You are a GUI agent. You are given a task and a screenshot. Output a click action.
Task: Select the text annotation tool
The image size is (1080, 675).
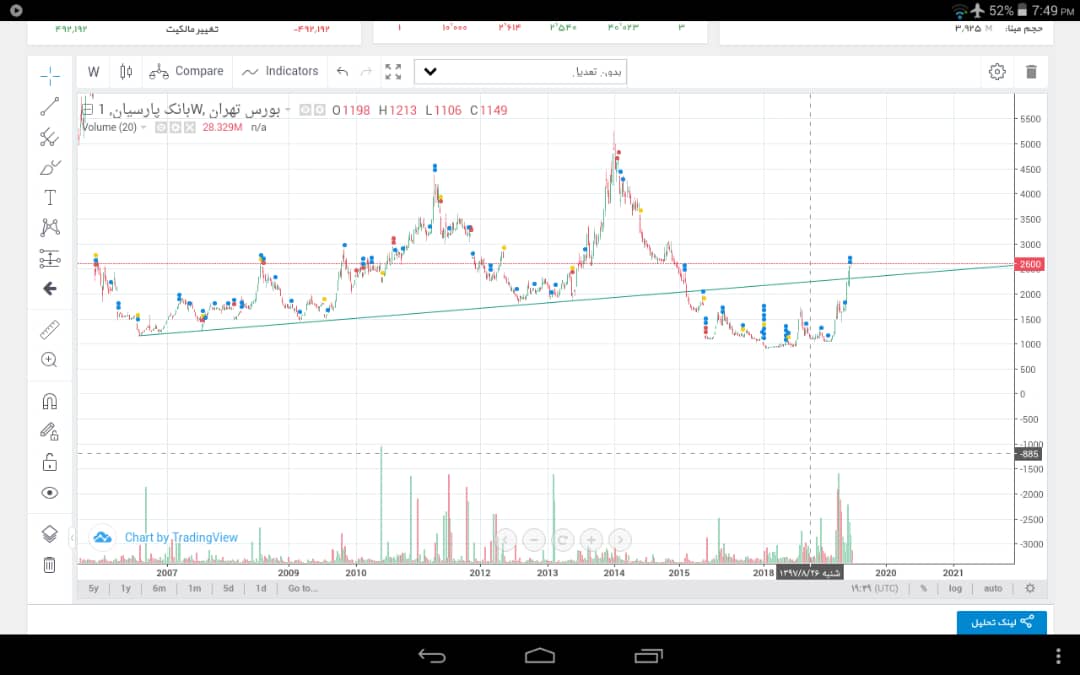(x=50, y=198)
